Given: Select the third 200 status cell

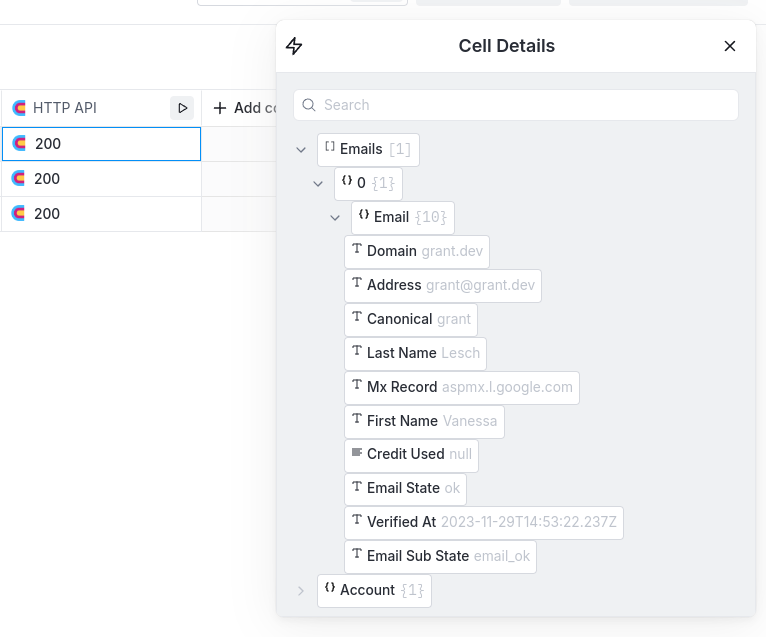Looking at the screenshot, I should [x=101, y=214].
